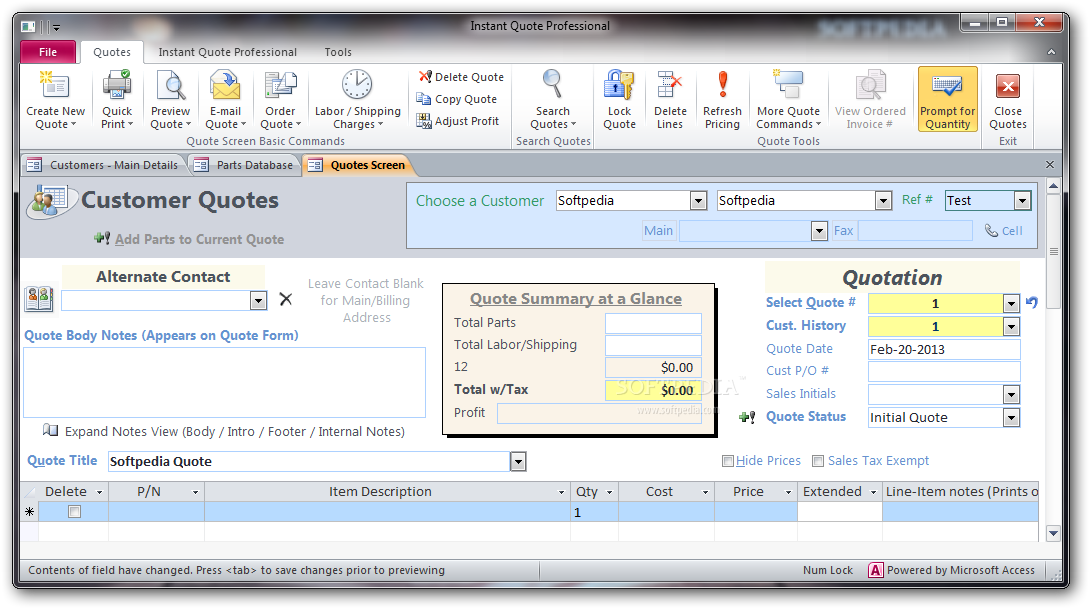Screen dimensions: 1090x609
Task: Toggle Prompt for Quantity button
Action: (947, 99)
